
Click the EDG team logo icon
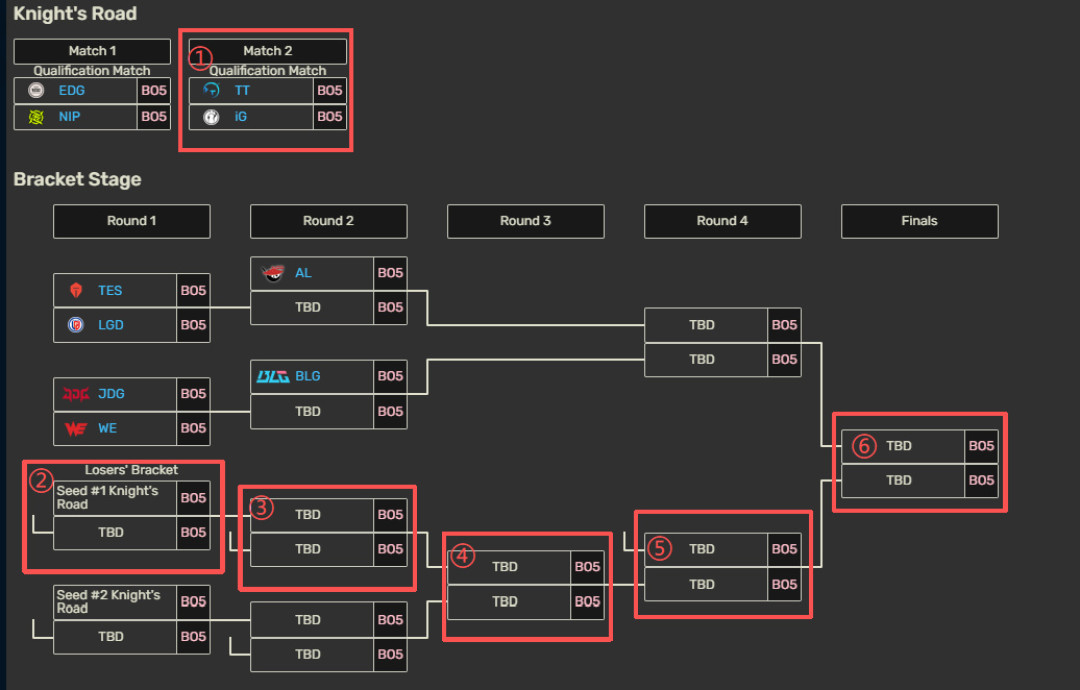[x=37, y=90]
